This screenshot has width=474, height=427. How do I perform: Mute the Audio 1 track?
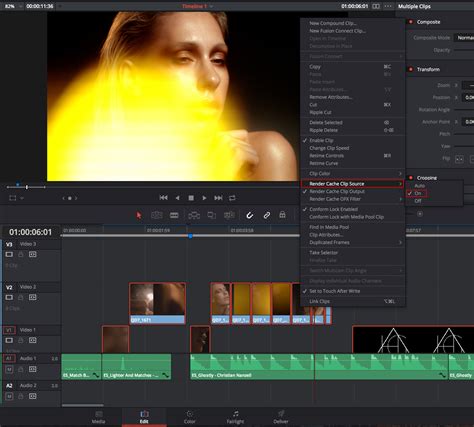click(x=9, y=369)
